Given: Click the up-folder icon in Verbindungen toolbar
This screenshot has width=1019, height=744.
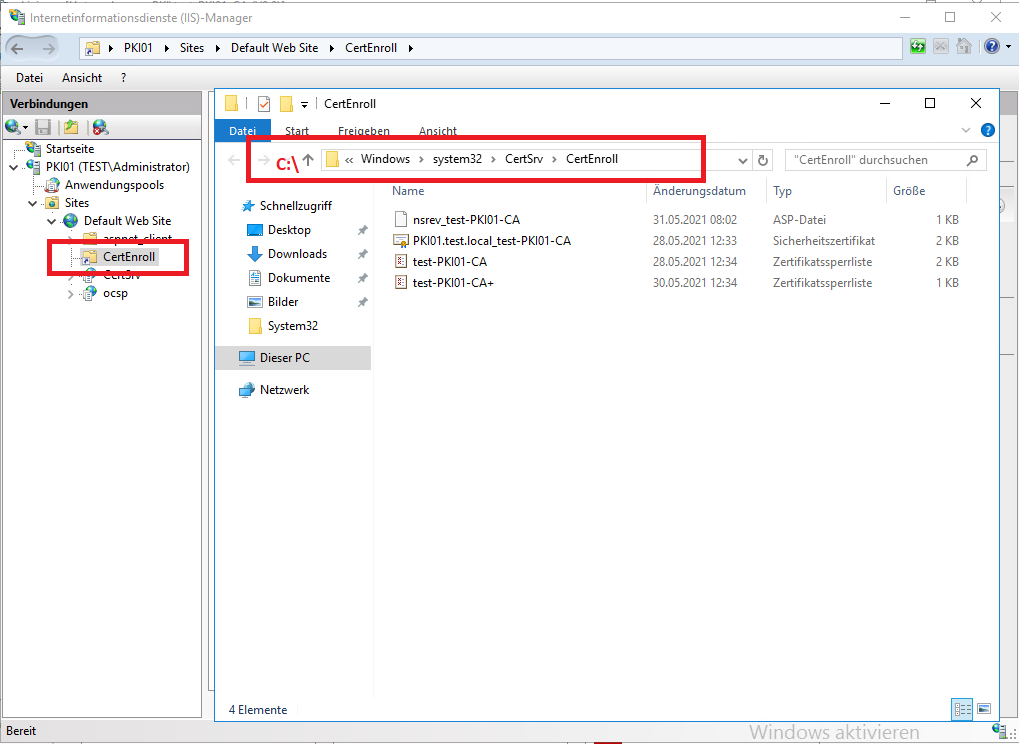Looking at the screenshot, I should [x=71, y=127].
